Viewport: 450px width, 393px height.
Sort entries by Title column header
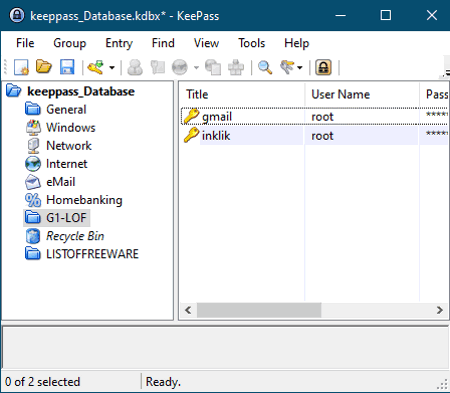[x=242, y=94]
